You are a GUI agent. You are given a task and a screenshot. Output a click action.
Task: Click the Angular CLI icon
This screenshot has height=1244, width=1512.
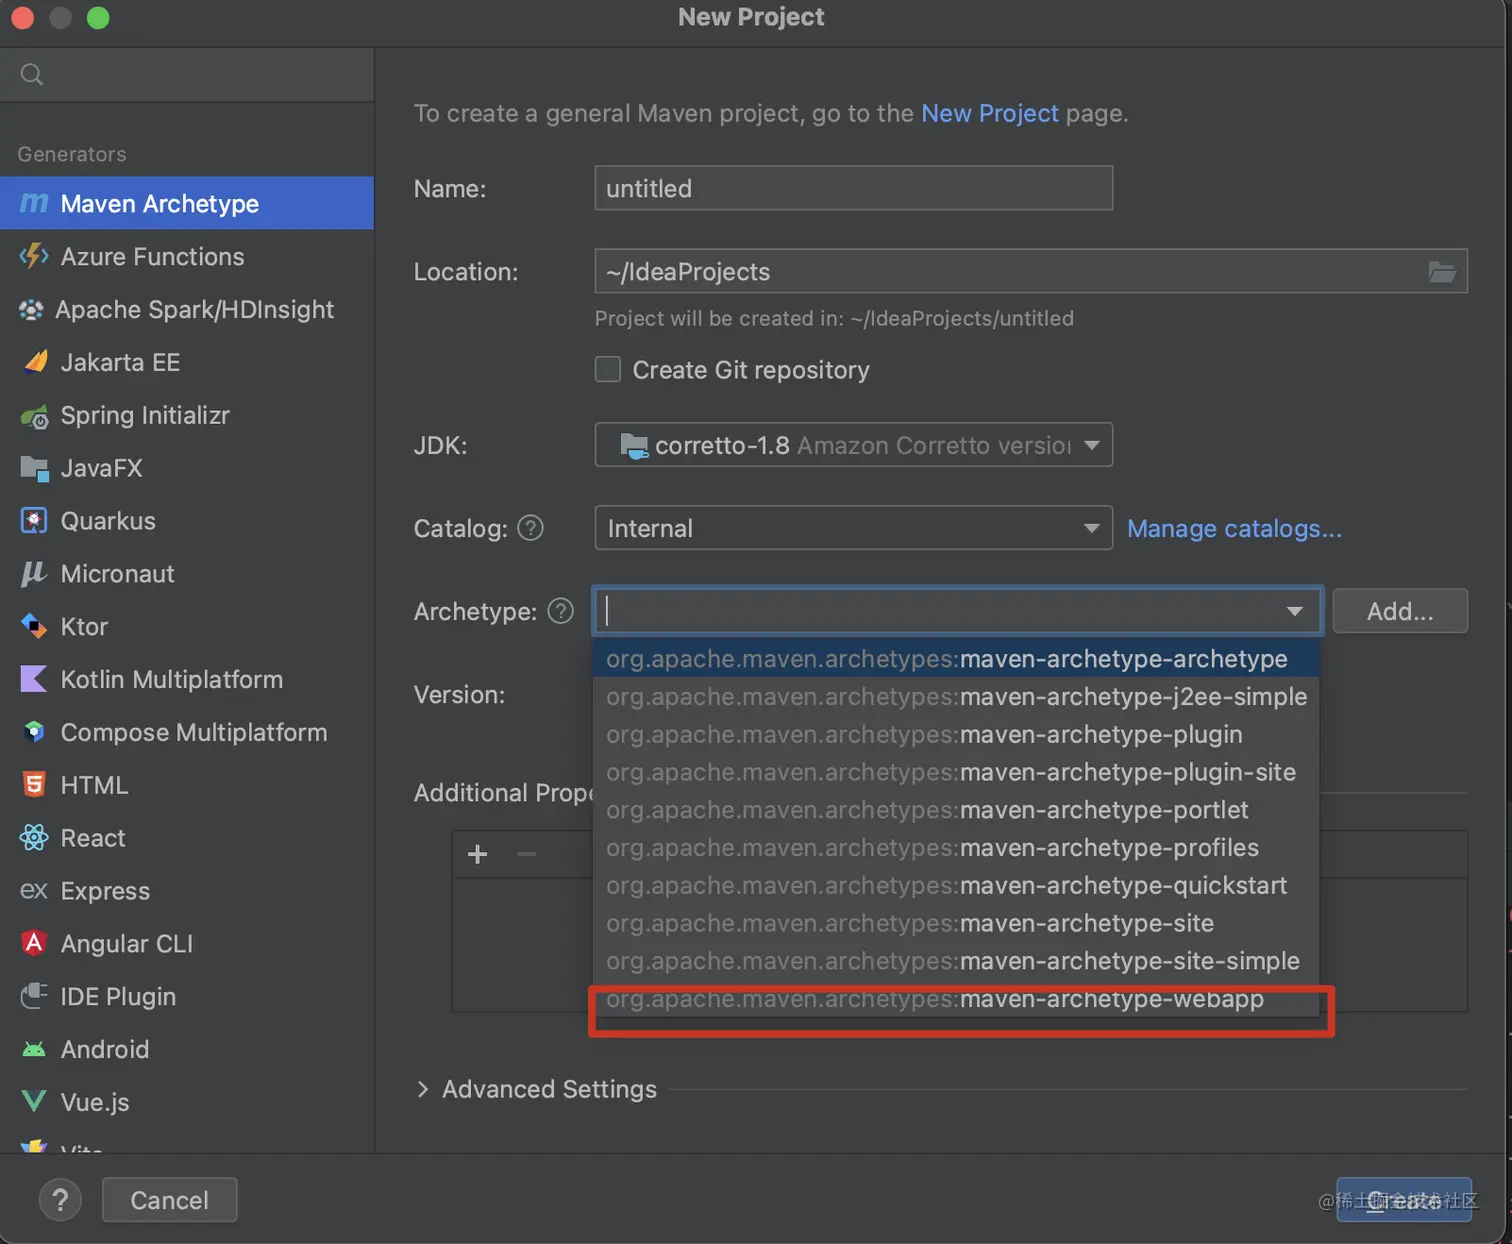pyautogui.click(x=34, y=943)
